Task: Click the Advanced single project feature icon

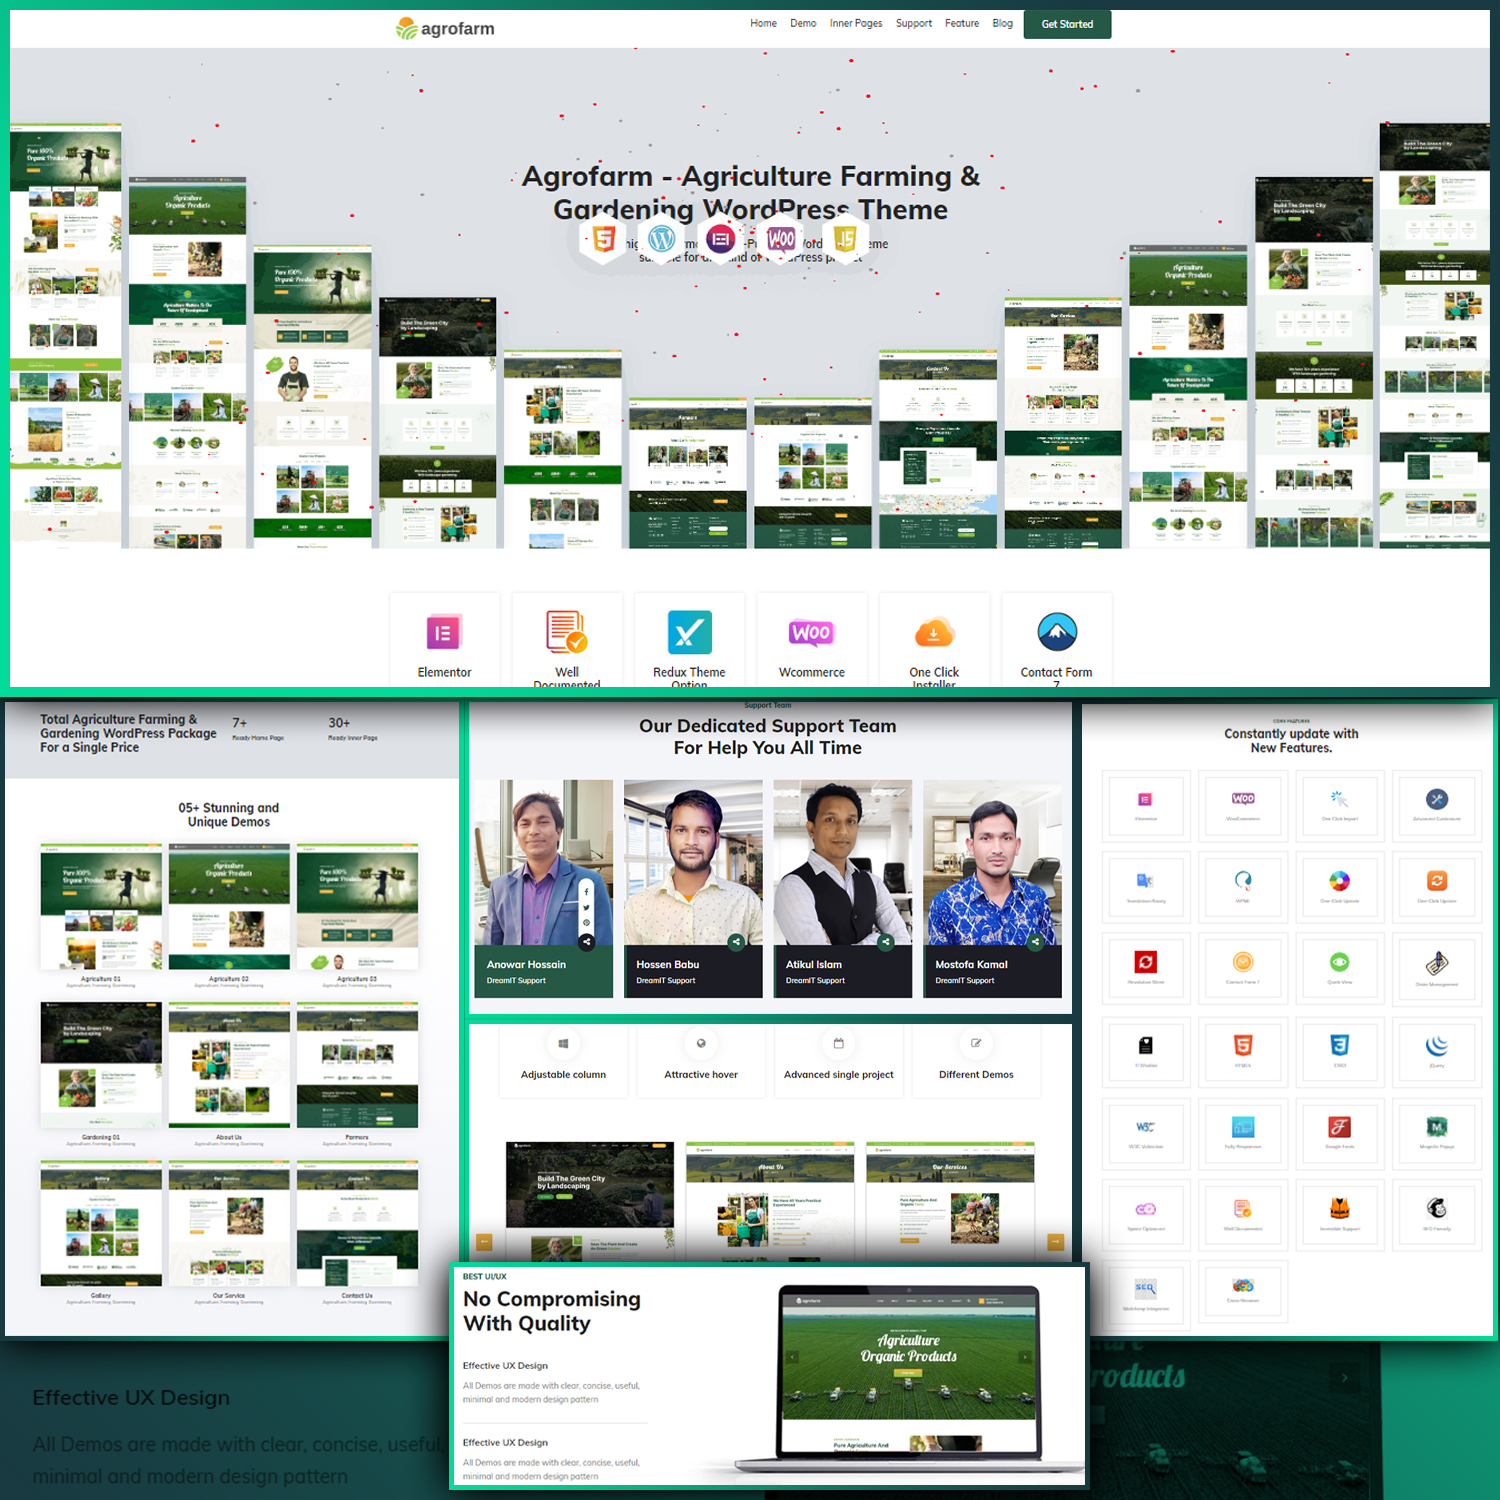Action: pyautogui.click(x=839, y=1043)
